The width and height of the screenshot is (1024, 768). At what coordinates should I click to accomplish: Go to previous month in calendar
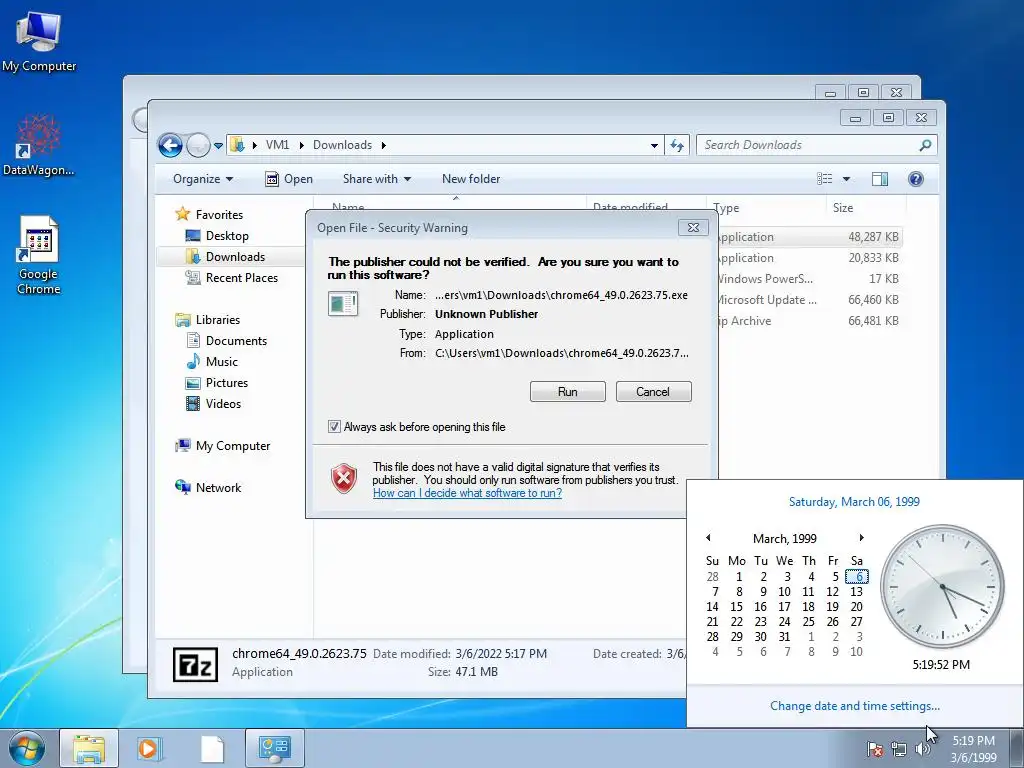click(x=708, y=538)
